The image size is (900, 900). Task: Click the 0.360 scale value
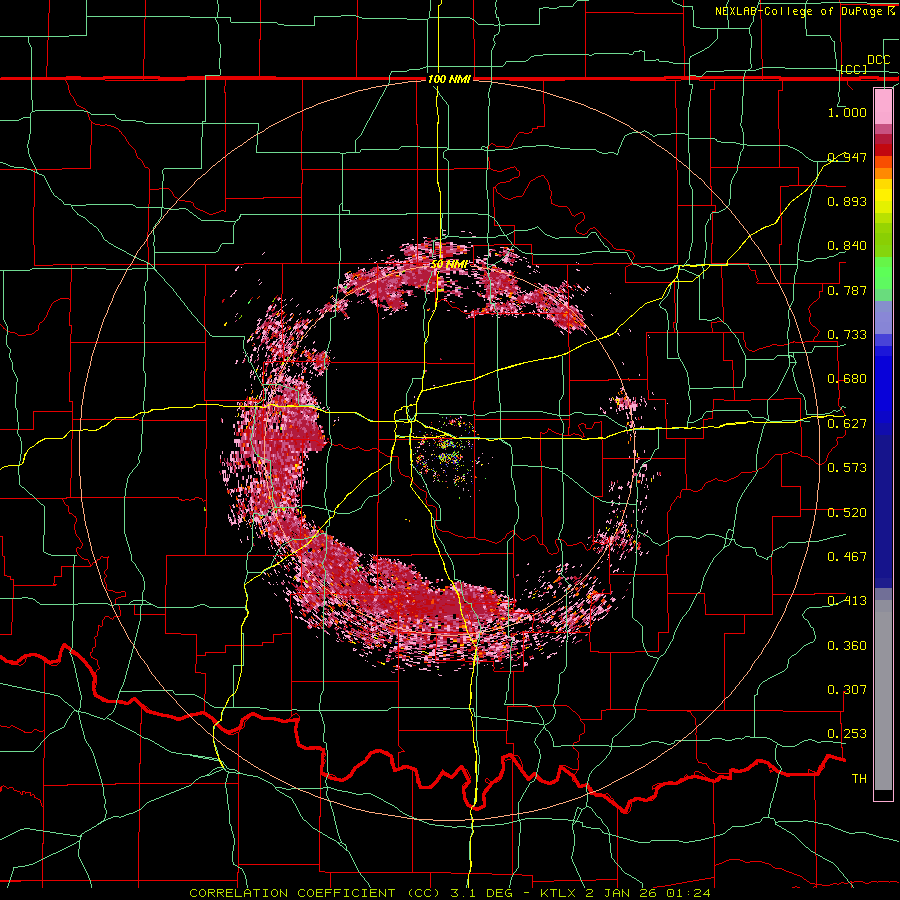pos(847,645)
